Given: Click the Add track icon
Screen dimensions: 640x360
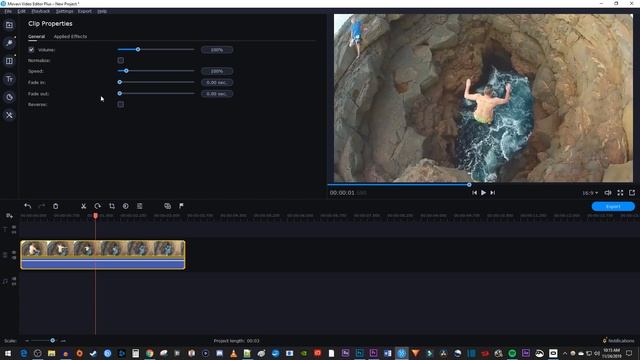Looking at the screenshot, I should tap(9, 216).
